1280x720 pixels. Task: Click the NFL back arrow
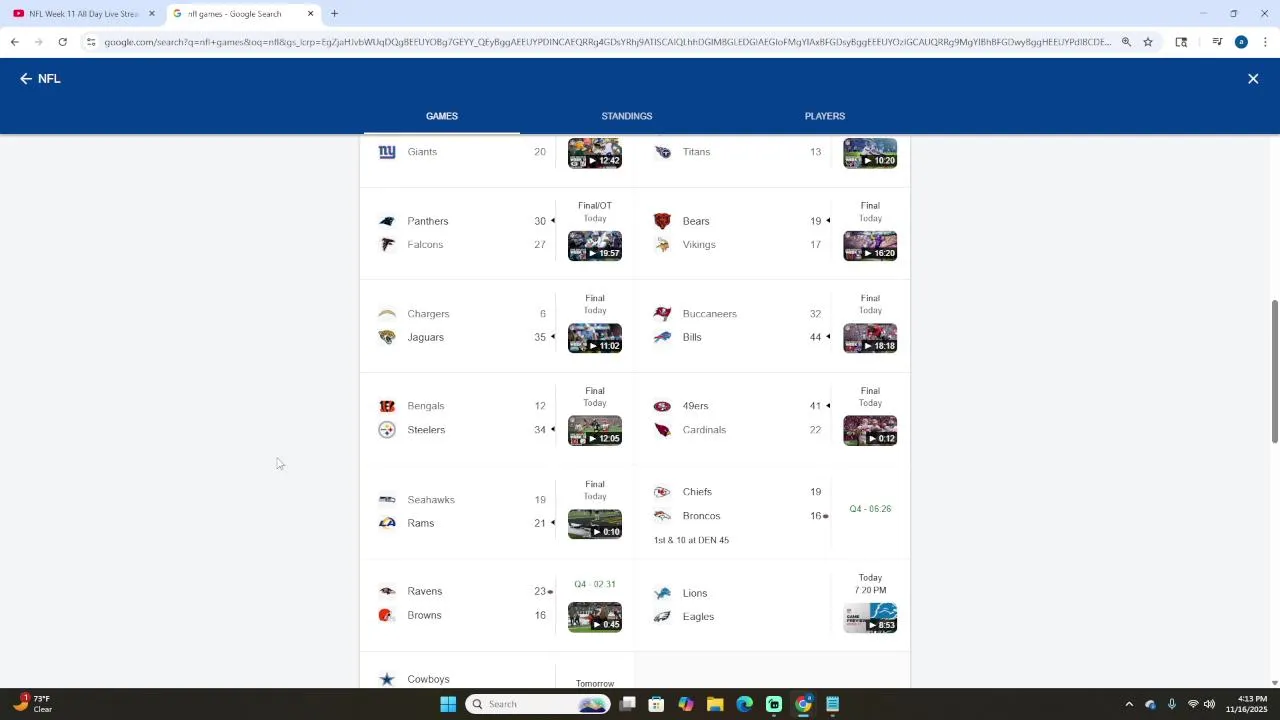click(x=26, y=79)
